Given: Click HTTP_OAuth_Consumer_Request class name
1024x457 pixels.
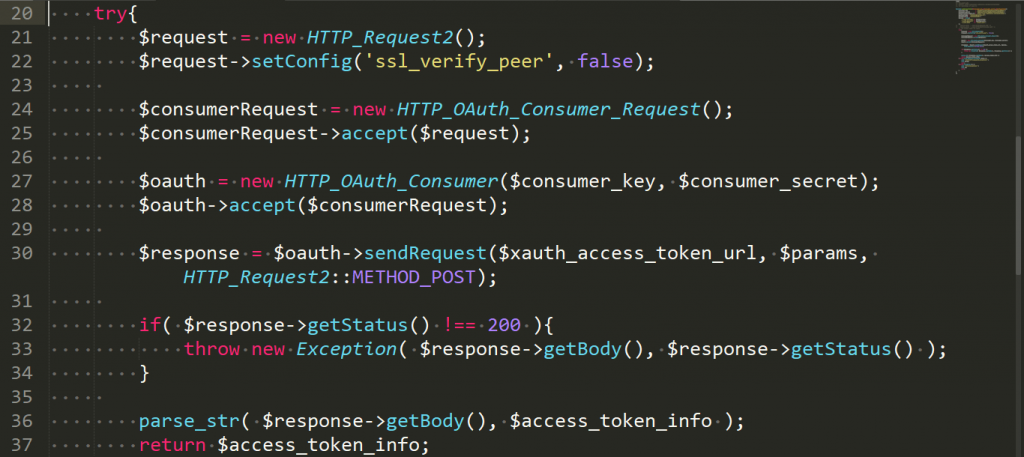Looking at the screenshot, I should (549, 110).
